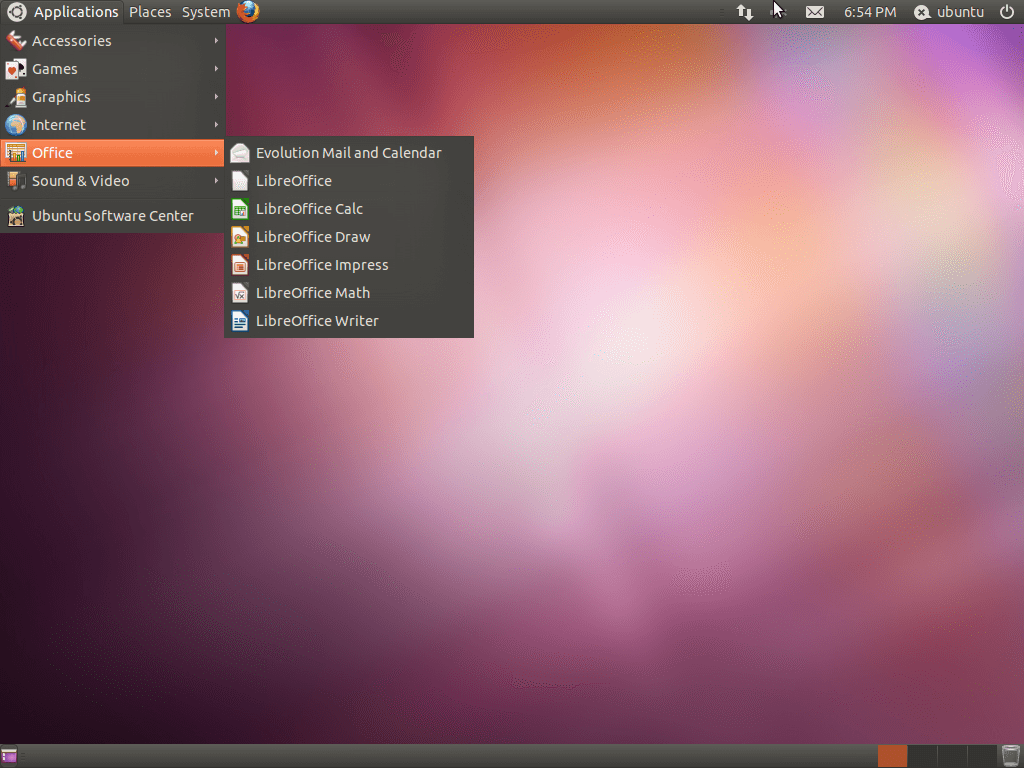Click the Accessories category icon

(x=16, y=40)
